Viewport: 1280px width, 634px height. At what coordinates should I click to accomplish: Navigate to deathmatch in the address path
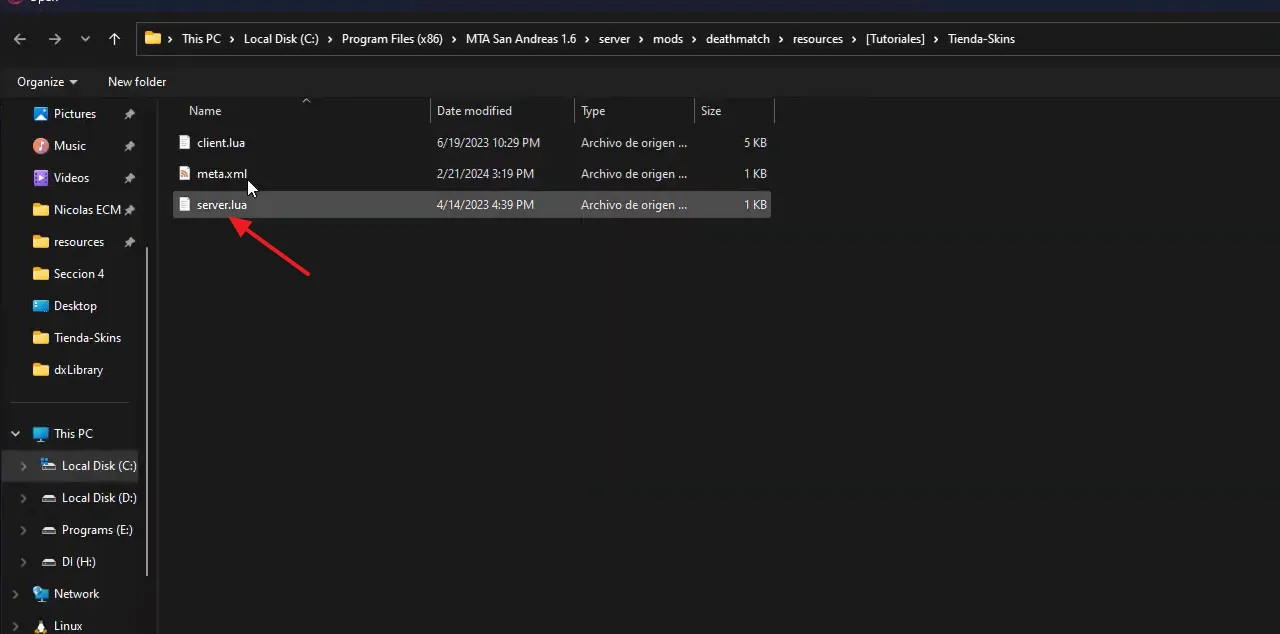pyautogui.click(x=737, y=39)
